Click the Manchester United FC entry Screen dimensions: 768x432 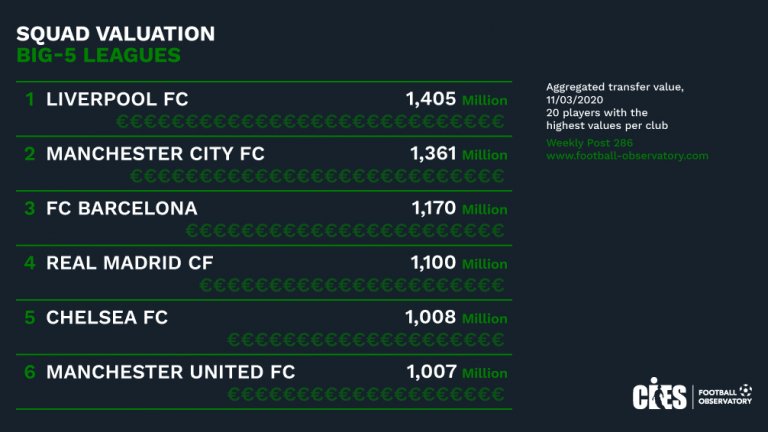click(170, 372)
